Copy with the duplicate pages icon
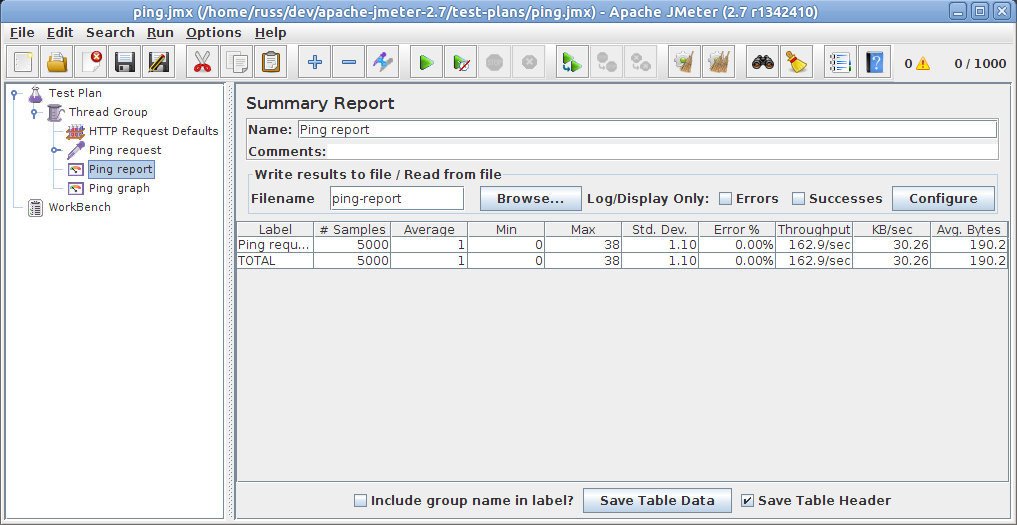Image resolution: width=1017 pixels, height=525 pixels. (237, 62)
